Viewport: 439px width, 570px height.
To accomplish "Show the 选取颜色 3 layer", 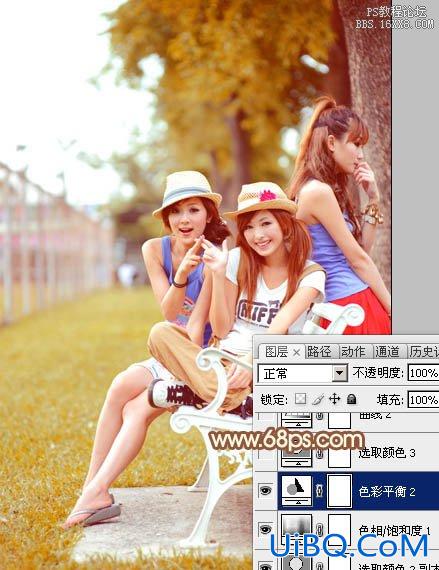I will pos(266,453).
